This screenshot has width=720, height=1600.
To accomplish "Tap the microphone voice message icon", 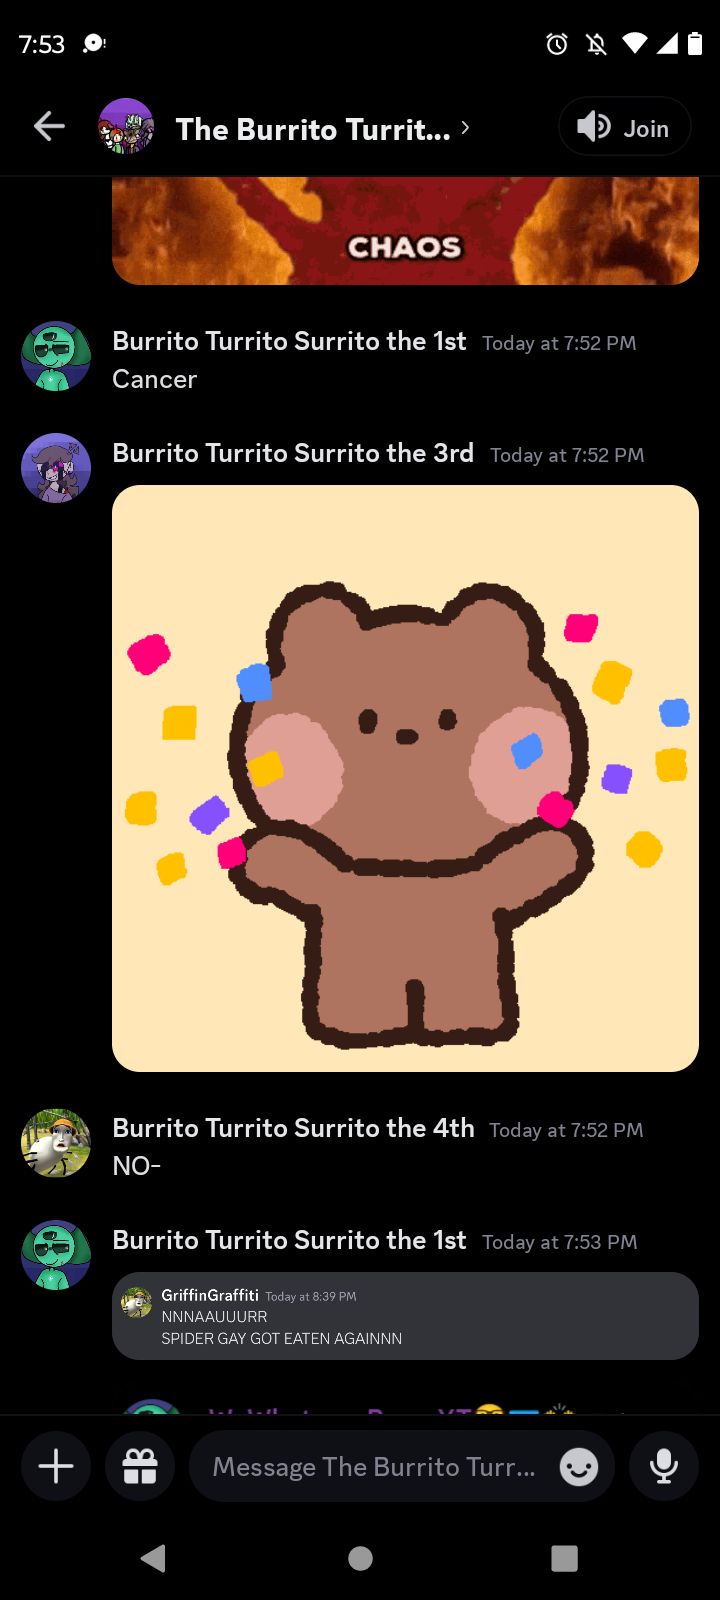I will tap(664, 1467).
